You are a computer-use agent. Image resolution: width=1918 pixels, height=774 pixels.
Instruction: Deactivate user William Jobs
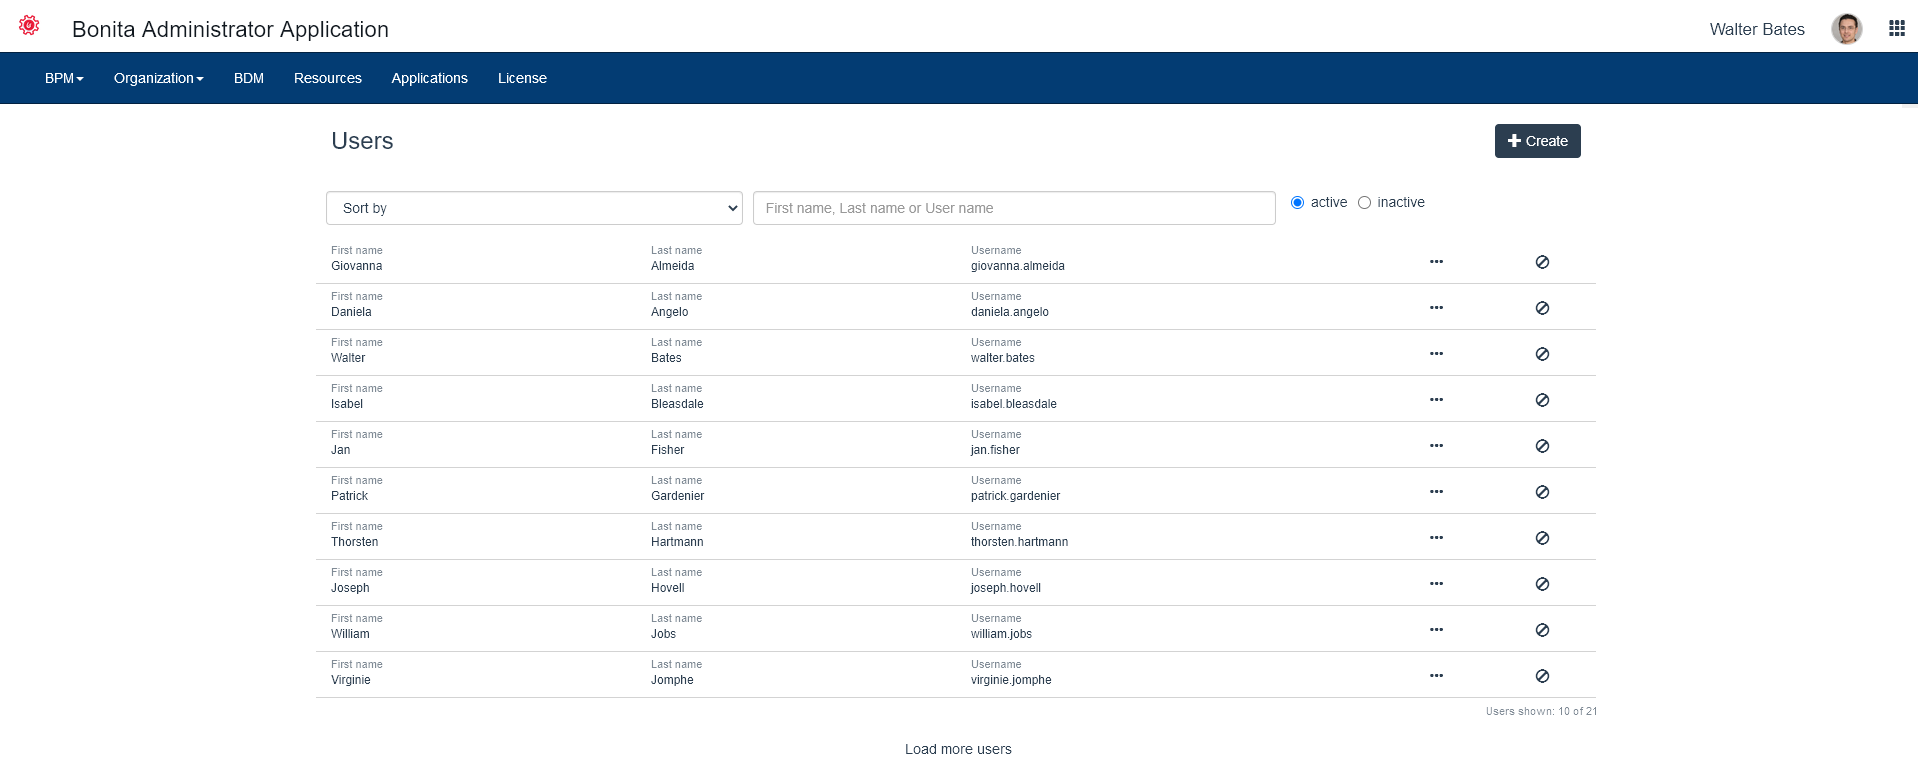click(1542, 630)
